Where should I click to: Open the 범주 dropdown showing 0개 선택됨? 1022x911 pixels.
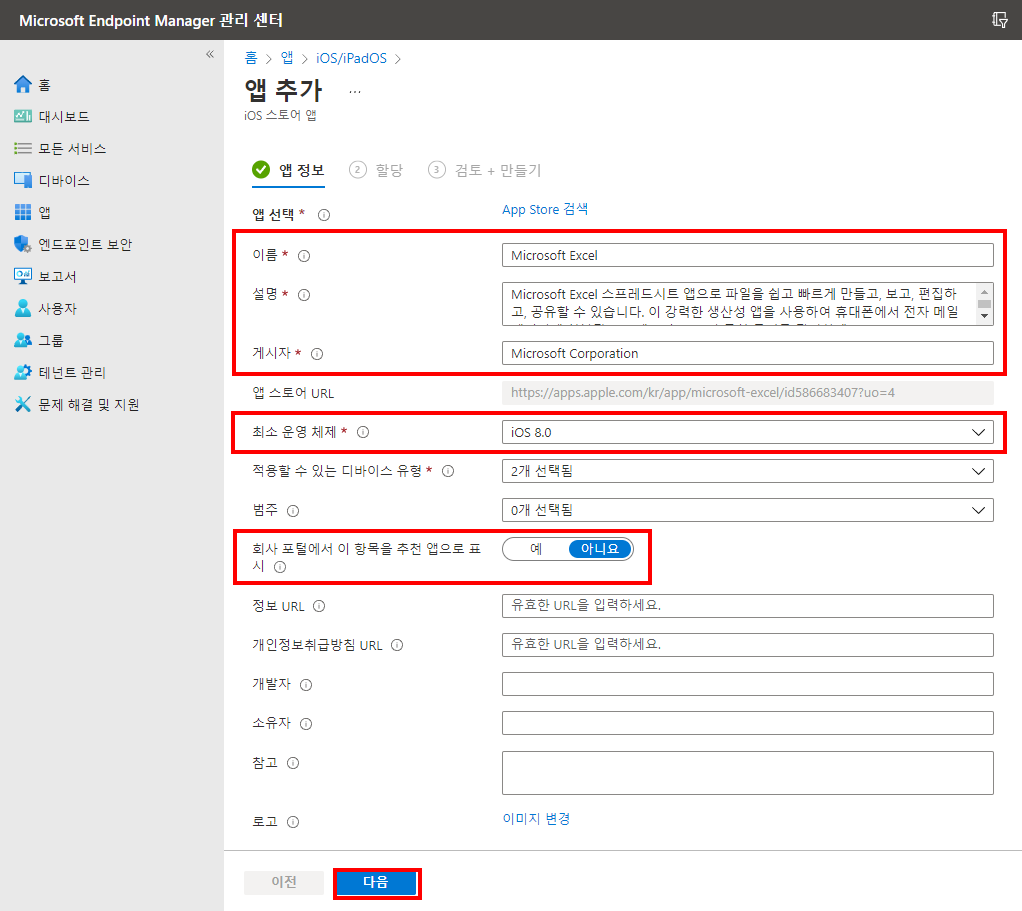[748, 510]
